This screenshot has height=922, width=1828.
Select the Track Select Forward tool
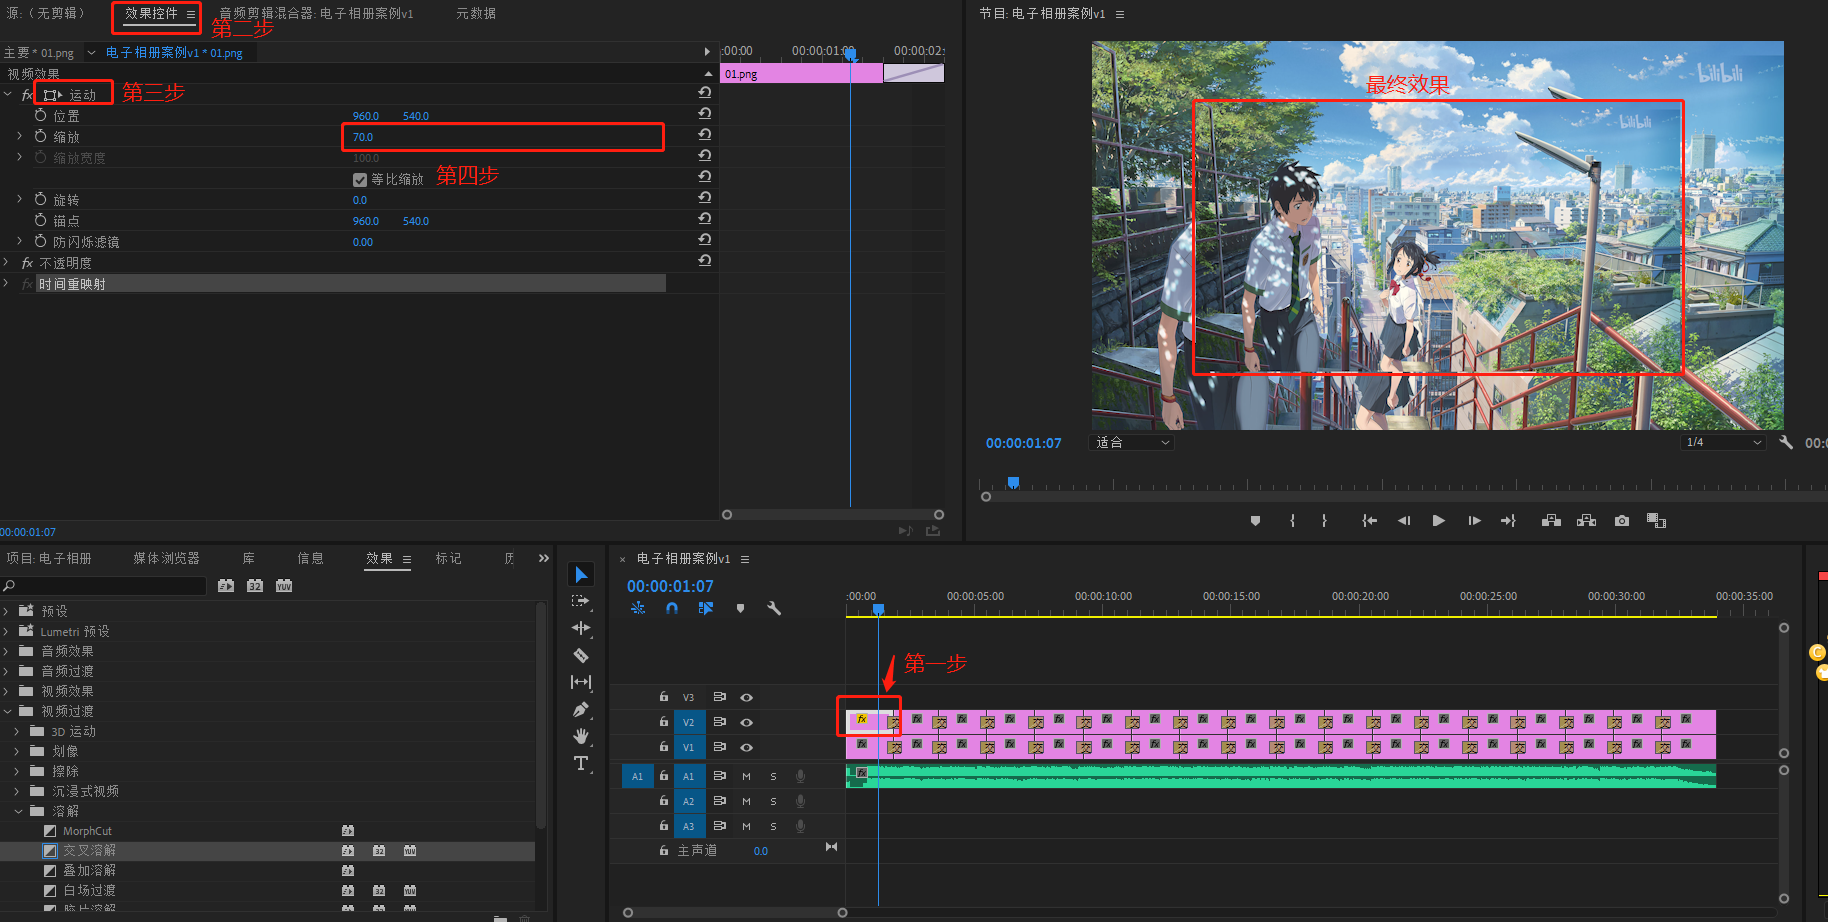pos(581,601)
